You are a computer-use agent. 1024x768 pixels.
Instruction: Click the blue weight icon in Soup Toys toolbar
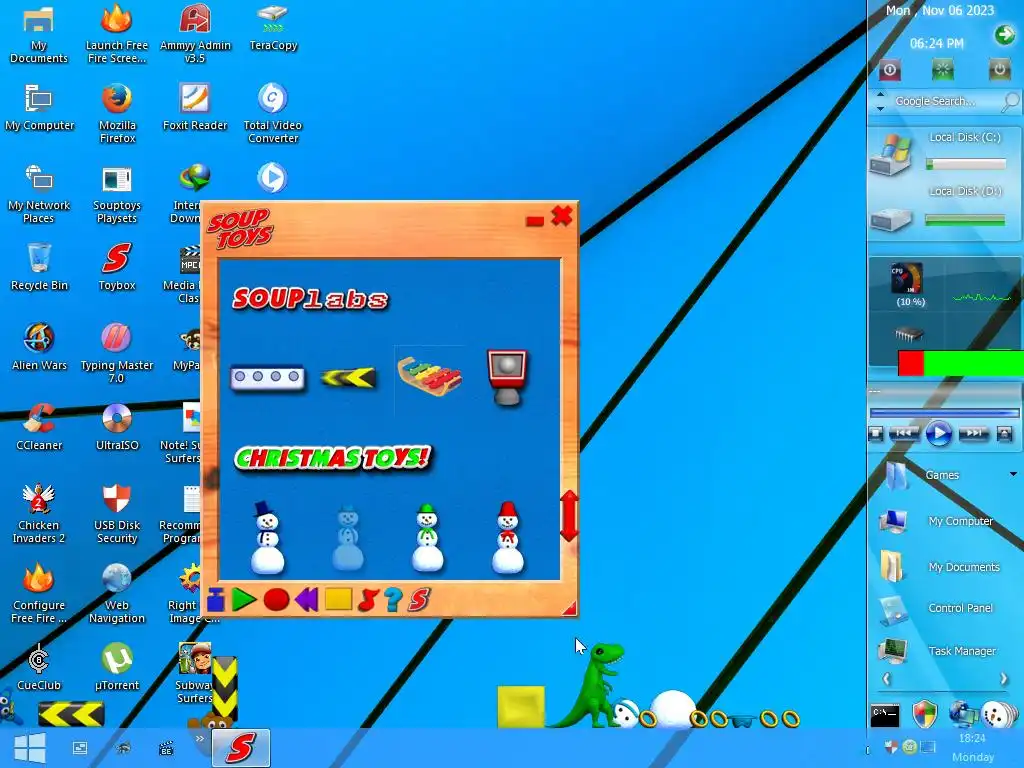point(216,600)
